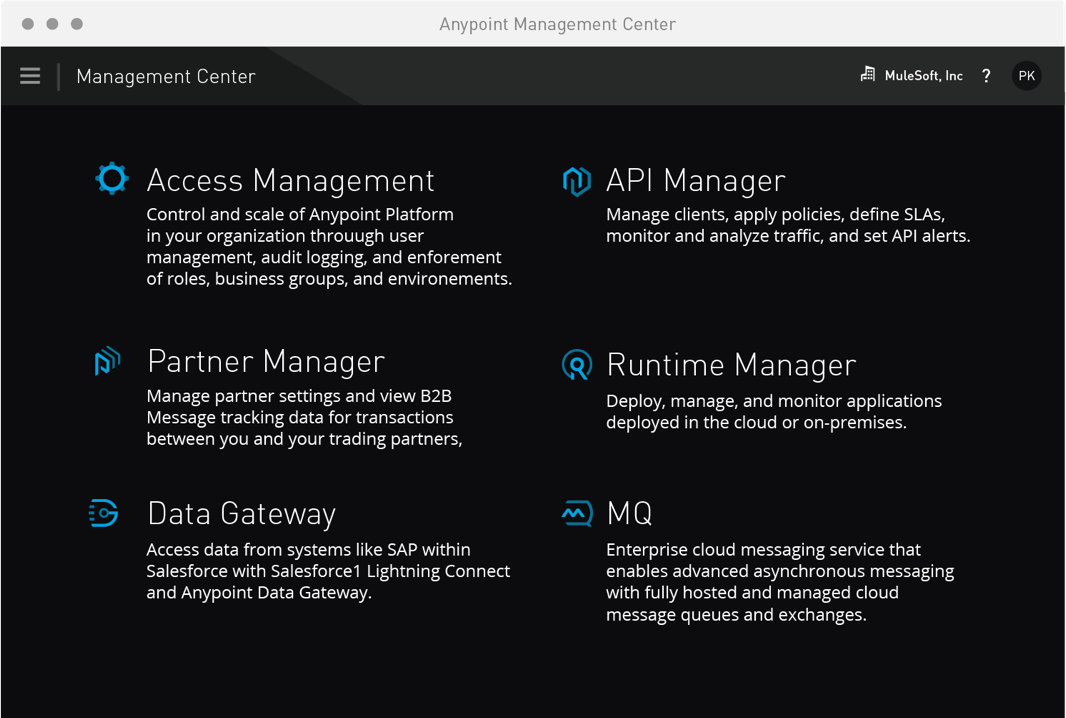
Task: Open MQ from its heading
Action: pos(628,513)
